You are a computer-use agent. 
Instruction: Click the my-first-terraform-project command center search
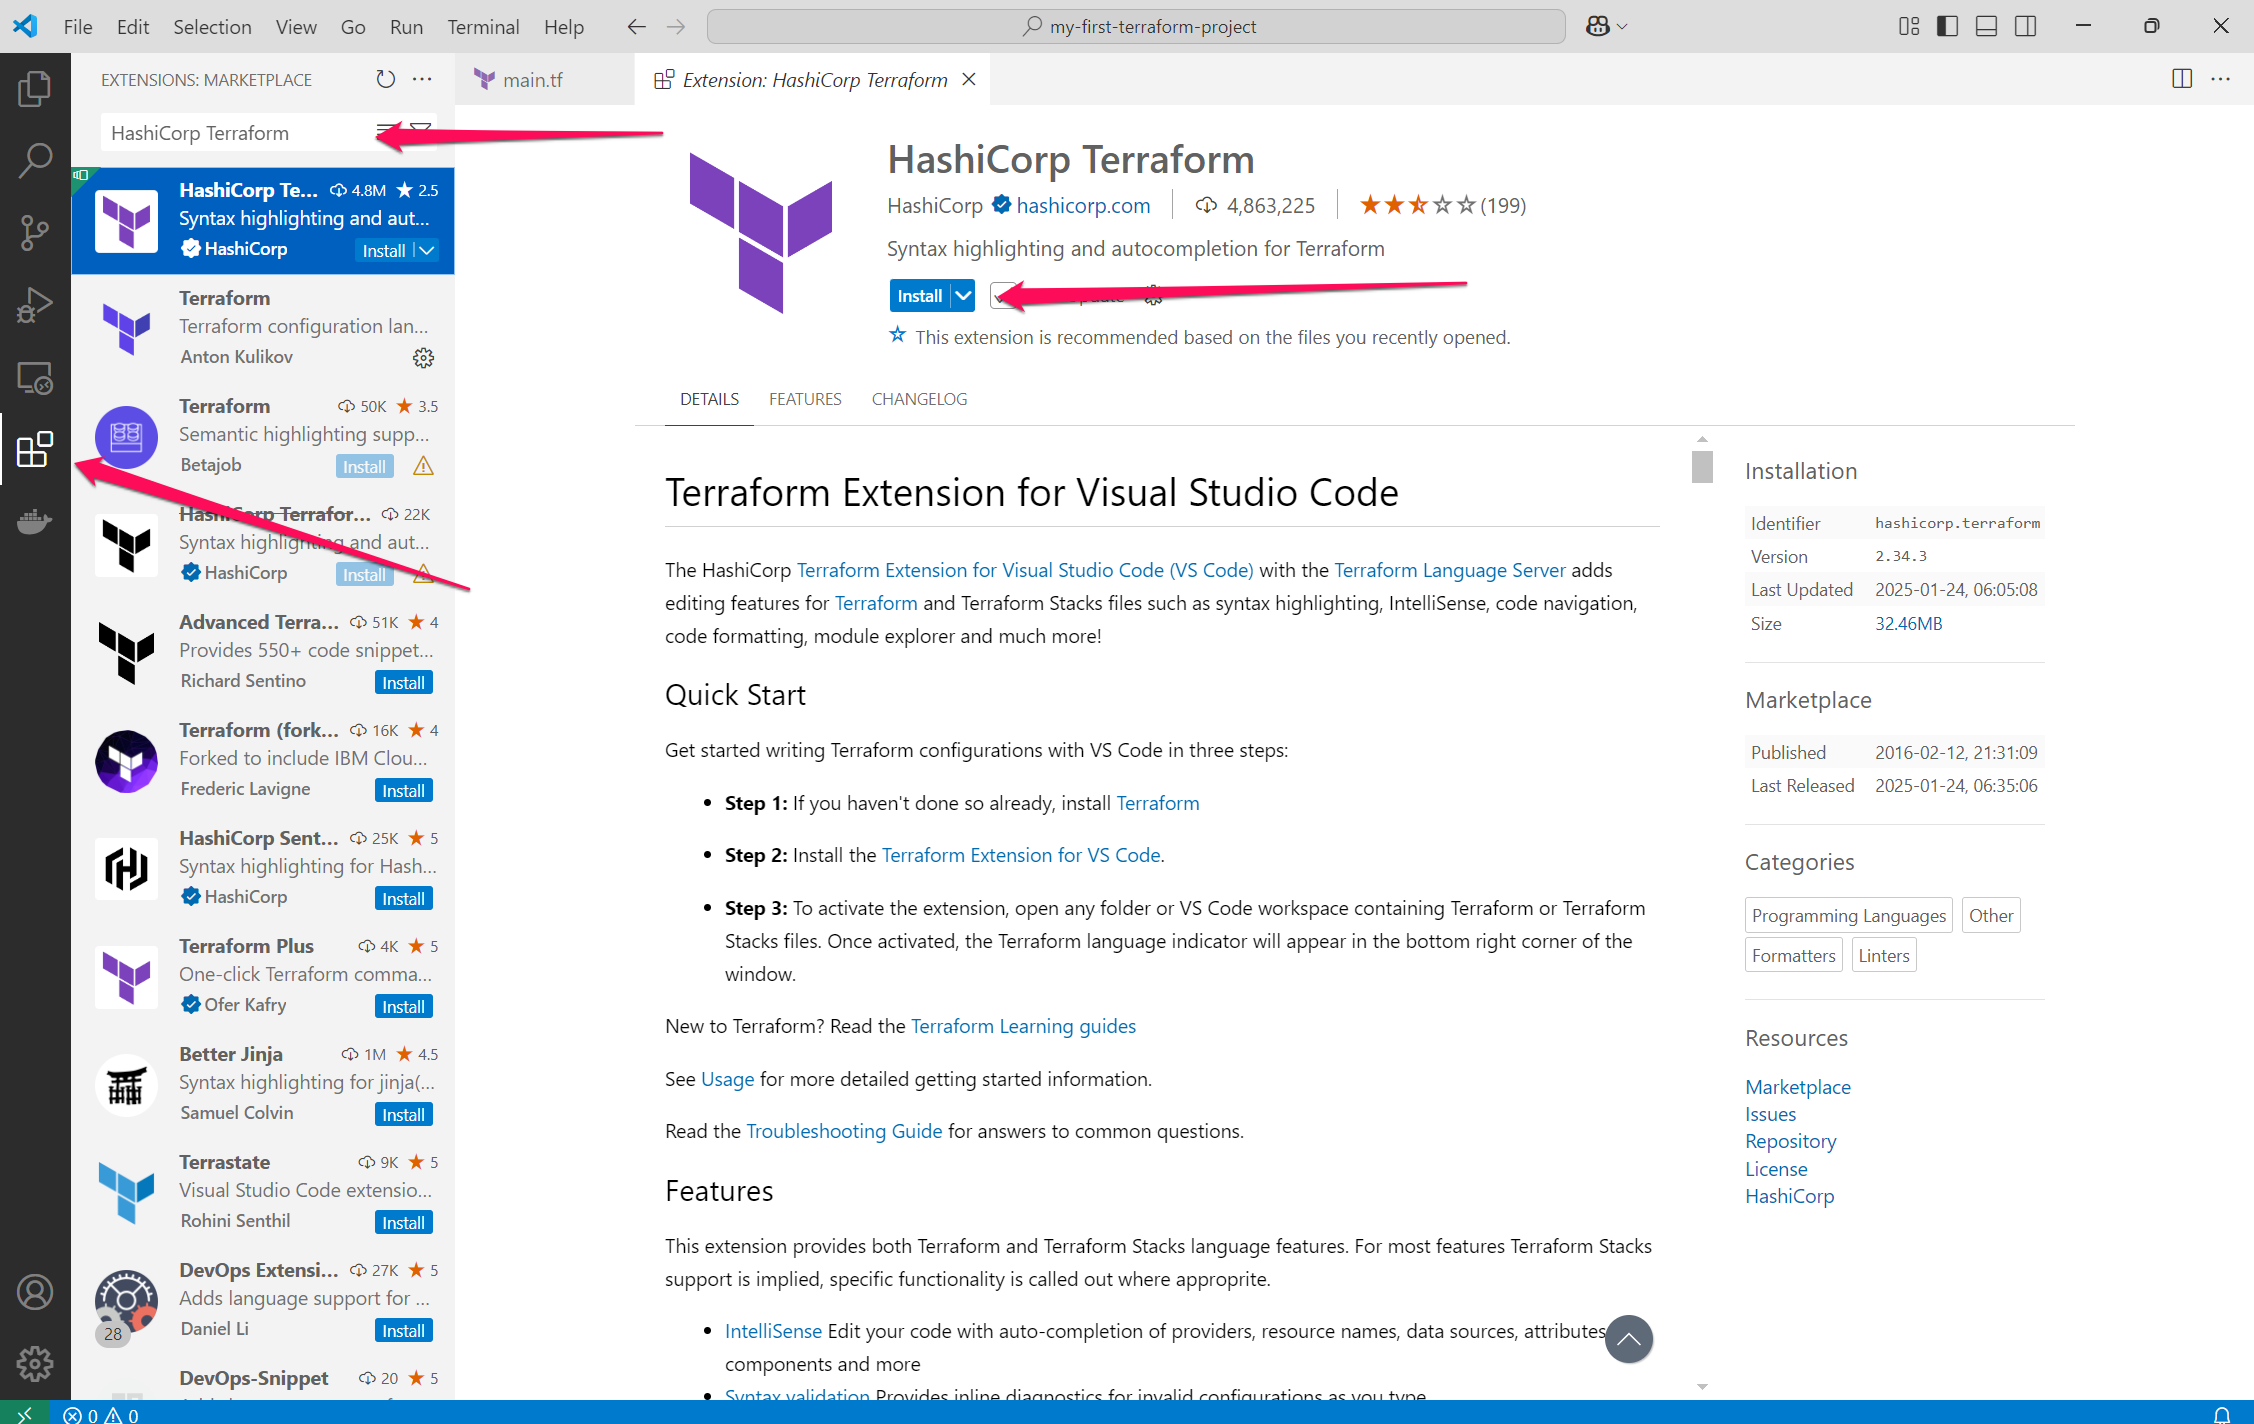click(1136, 26)
